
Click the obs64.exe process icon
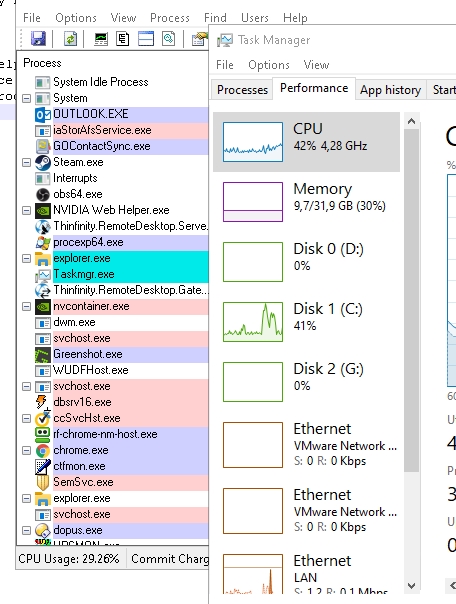point(43,195)
